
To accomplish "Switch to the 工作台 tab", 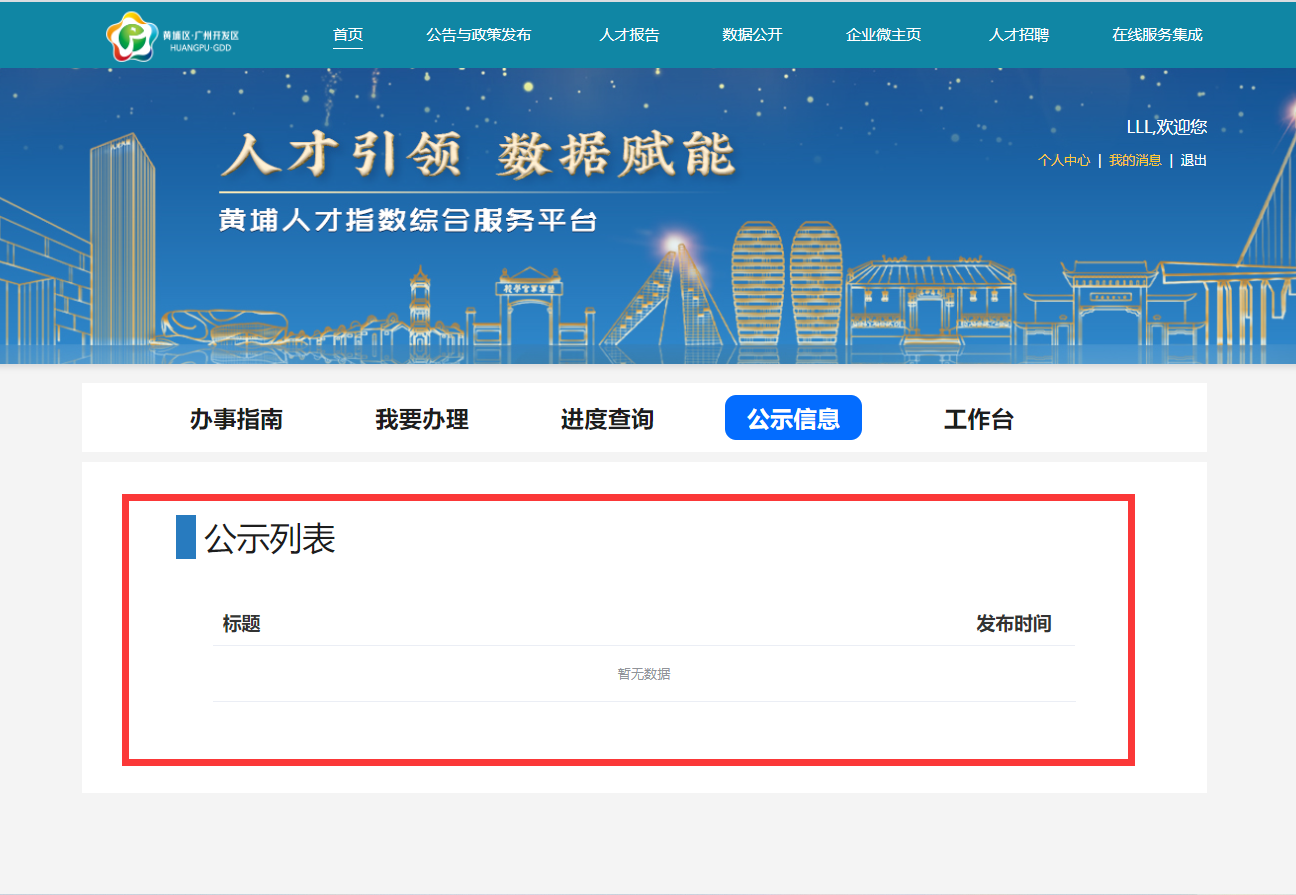I will pyautogui.click(x=978, y=419).
